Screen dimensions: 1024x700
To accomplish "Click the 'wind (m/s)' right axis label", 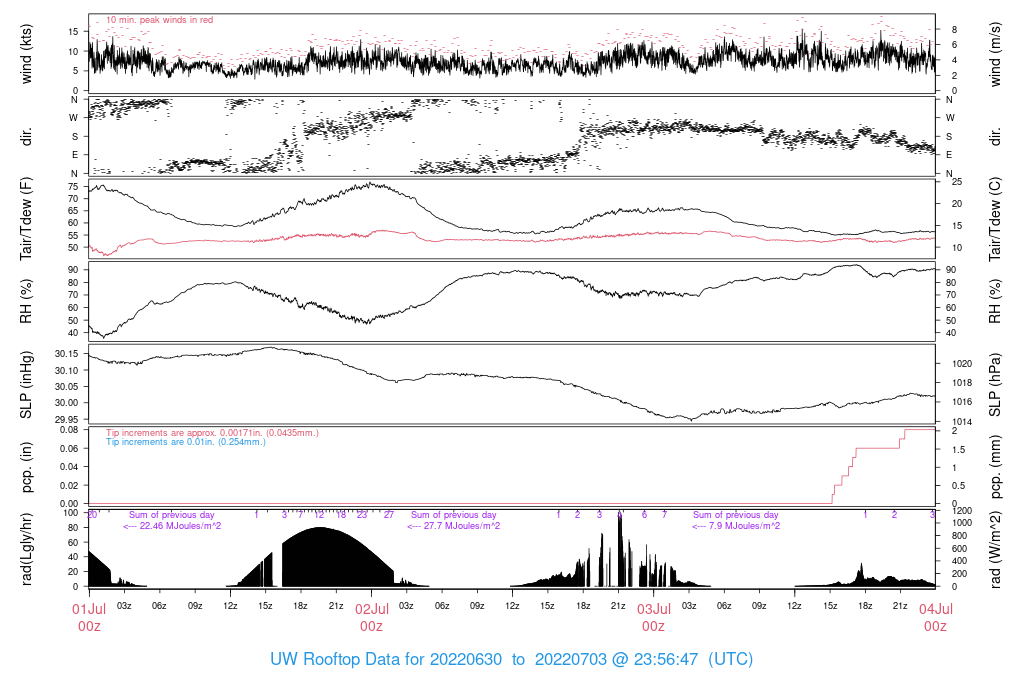I will pyautogui.click(x=995, y=54).
